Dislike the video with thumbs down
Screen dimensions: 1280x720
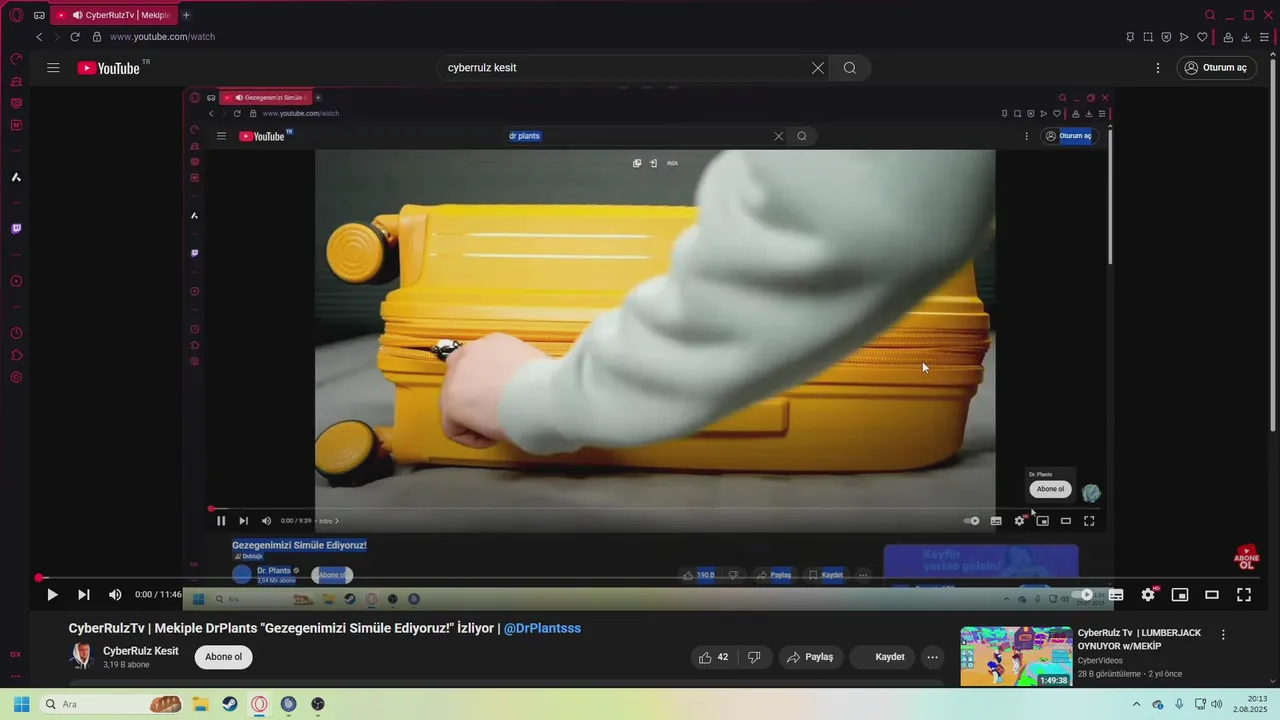coord(755,657)
